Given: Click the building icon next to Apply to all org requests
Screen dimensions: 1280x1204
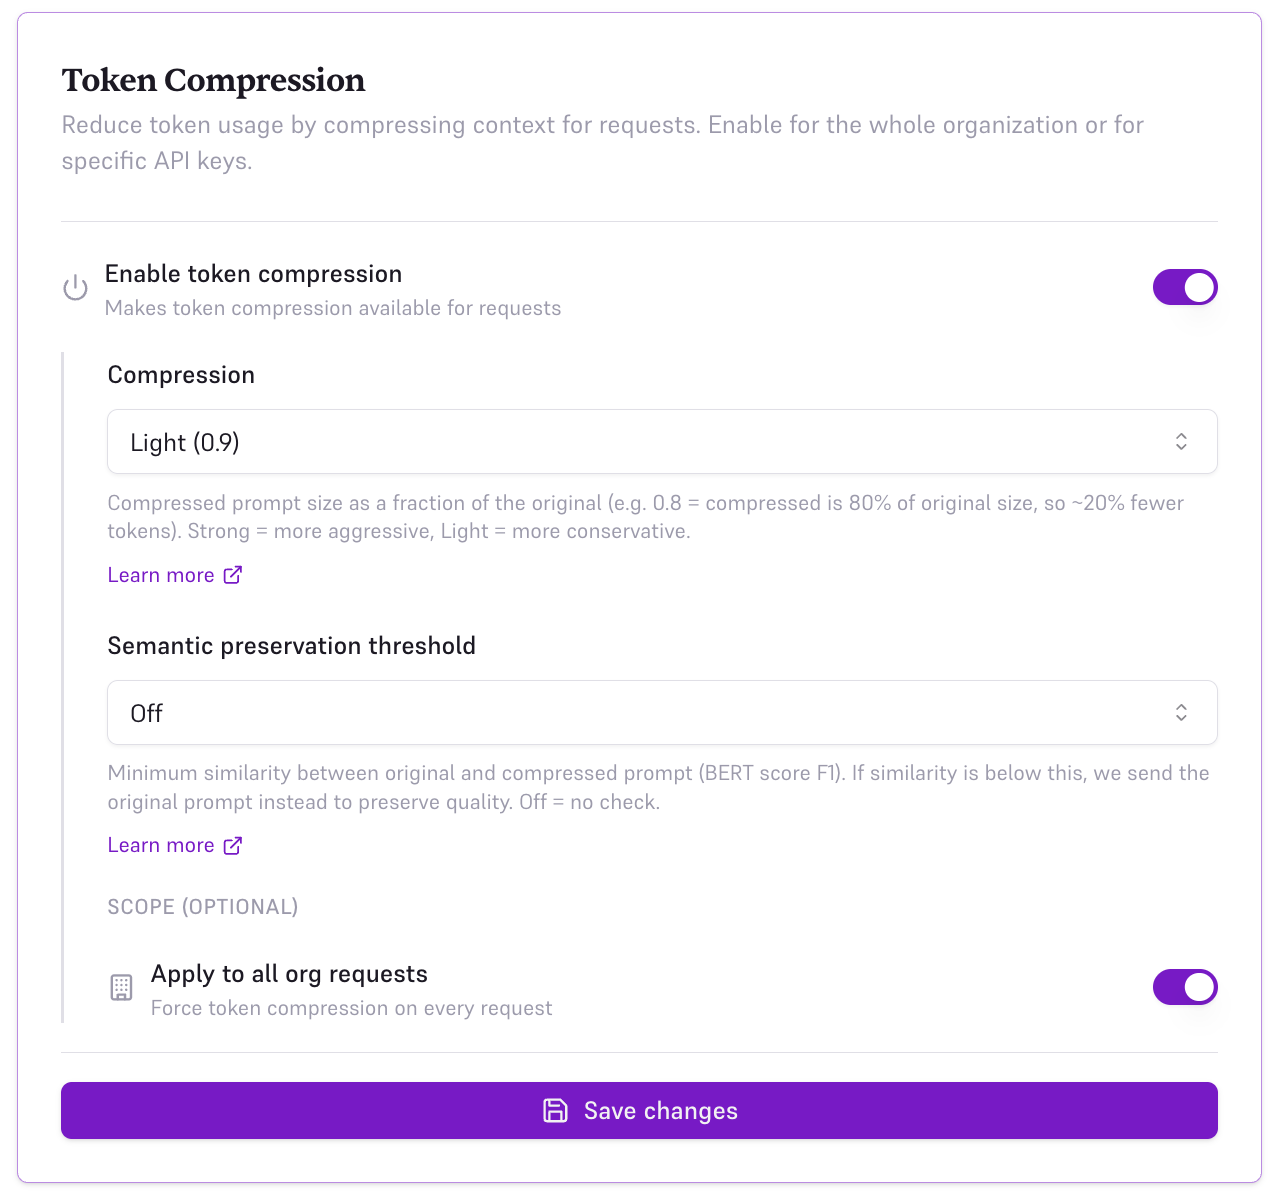Looking at the screenshot, I should [x=121, y=987].
